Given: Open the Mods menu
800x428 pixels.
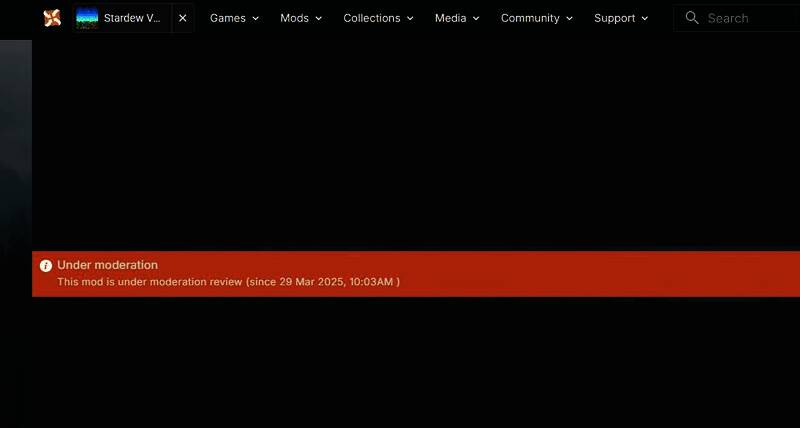Looking at the screenshot, I should [294, 18].
